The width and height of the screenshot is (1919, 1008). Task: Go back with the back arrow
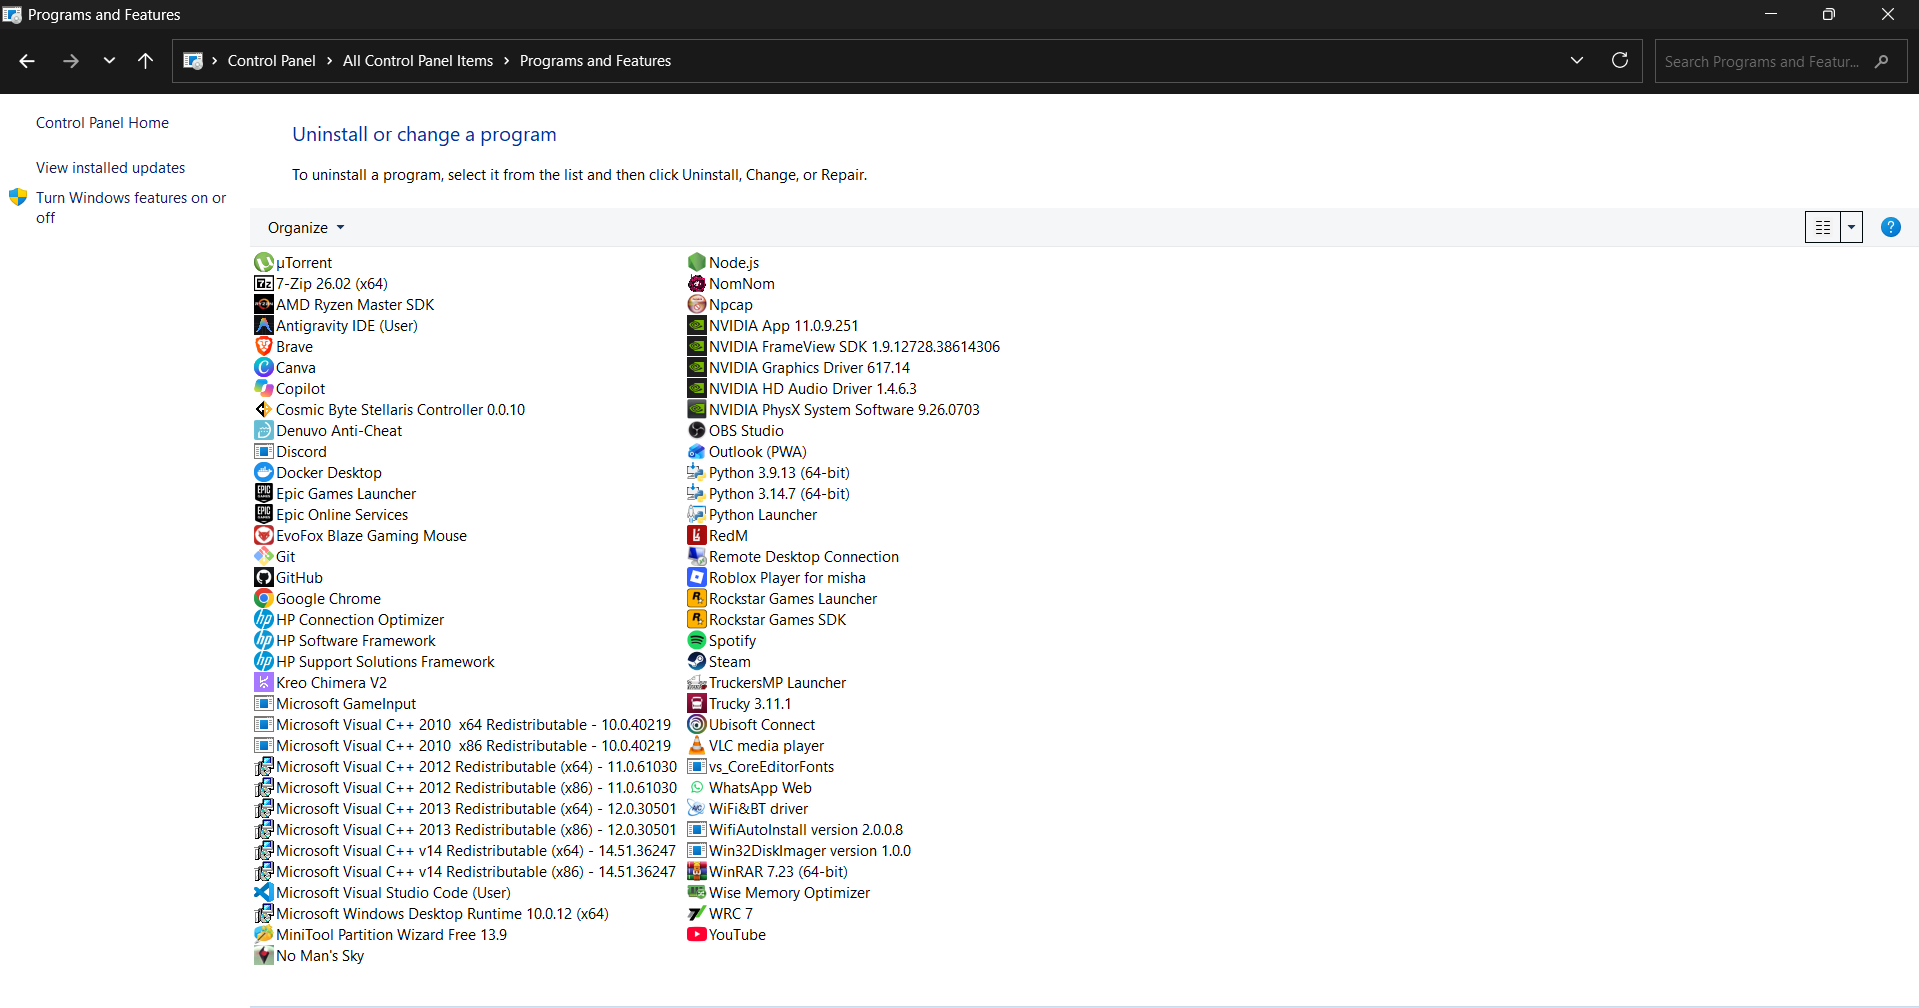(x=27, y=61)
